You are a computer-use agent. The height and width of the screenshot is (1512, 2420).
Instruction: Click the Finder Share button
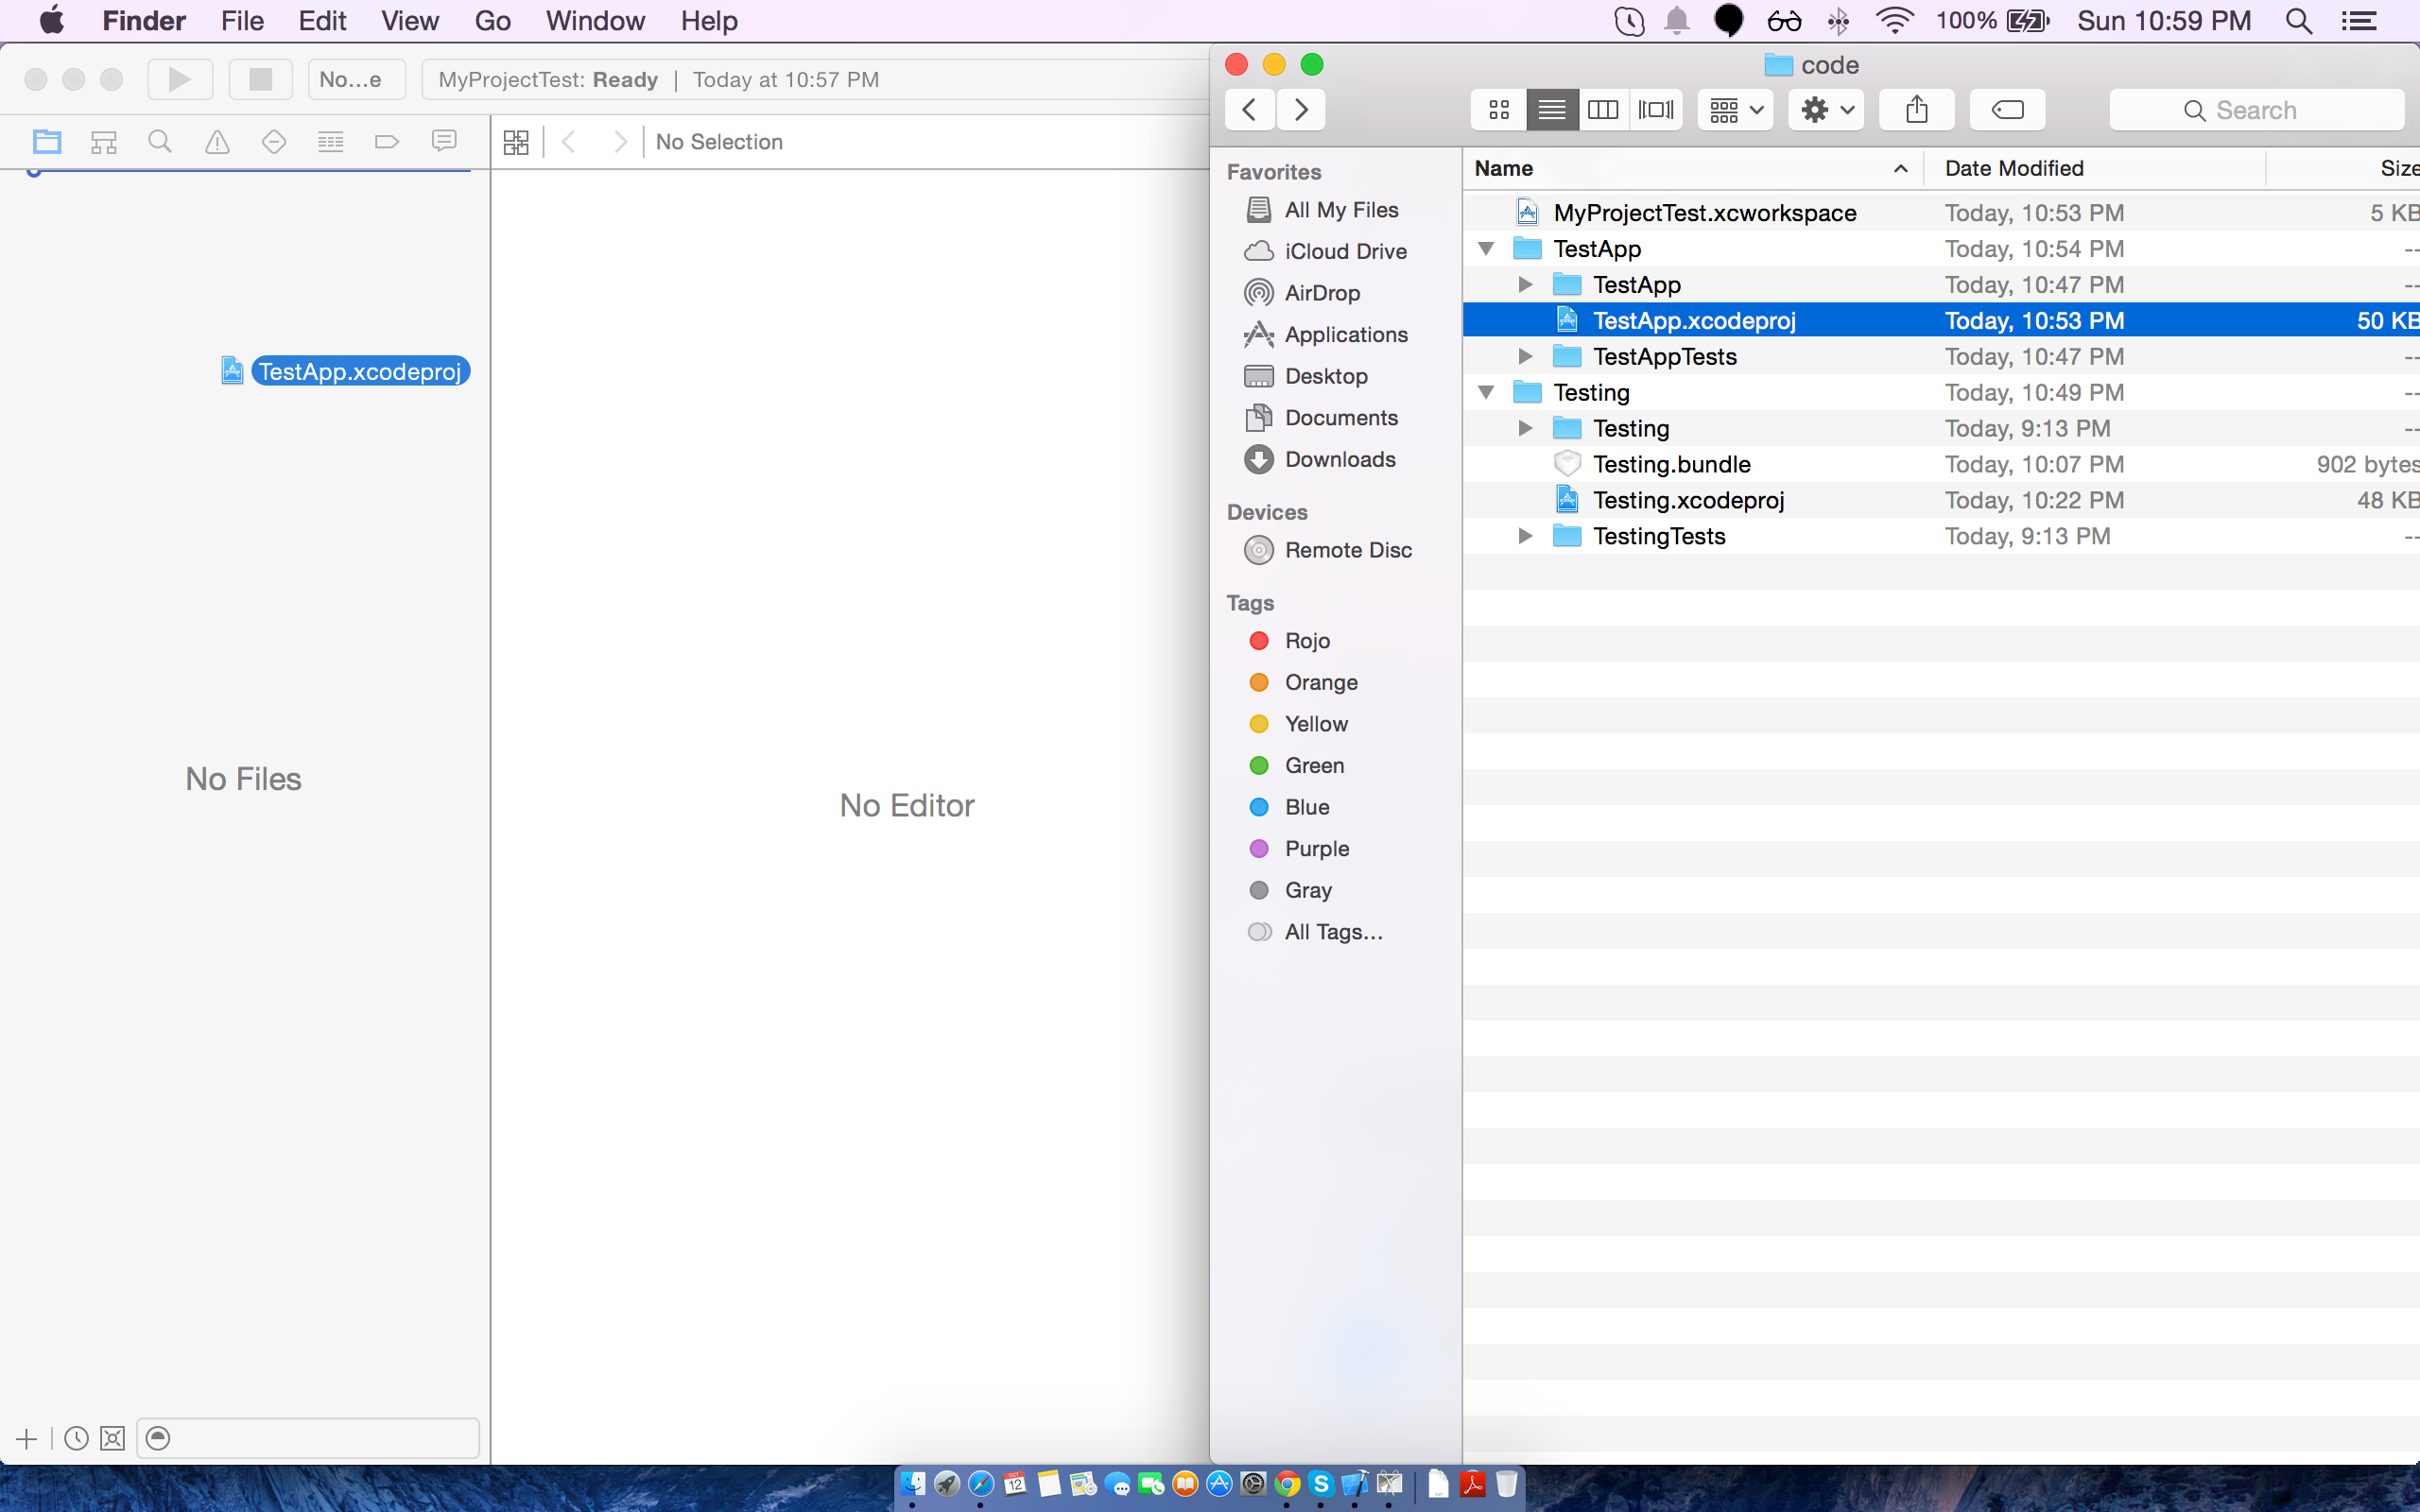[1917, 110]
